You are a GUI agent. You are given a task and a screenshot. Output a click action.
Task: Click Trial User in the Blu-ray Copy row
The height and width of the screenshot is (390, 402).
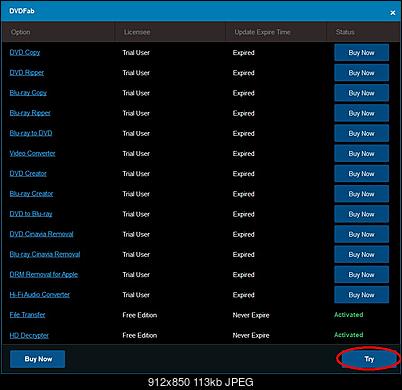pyautogui.click(x=136, y=93)
